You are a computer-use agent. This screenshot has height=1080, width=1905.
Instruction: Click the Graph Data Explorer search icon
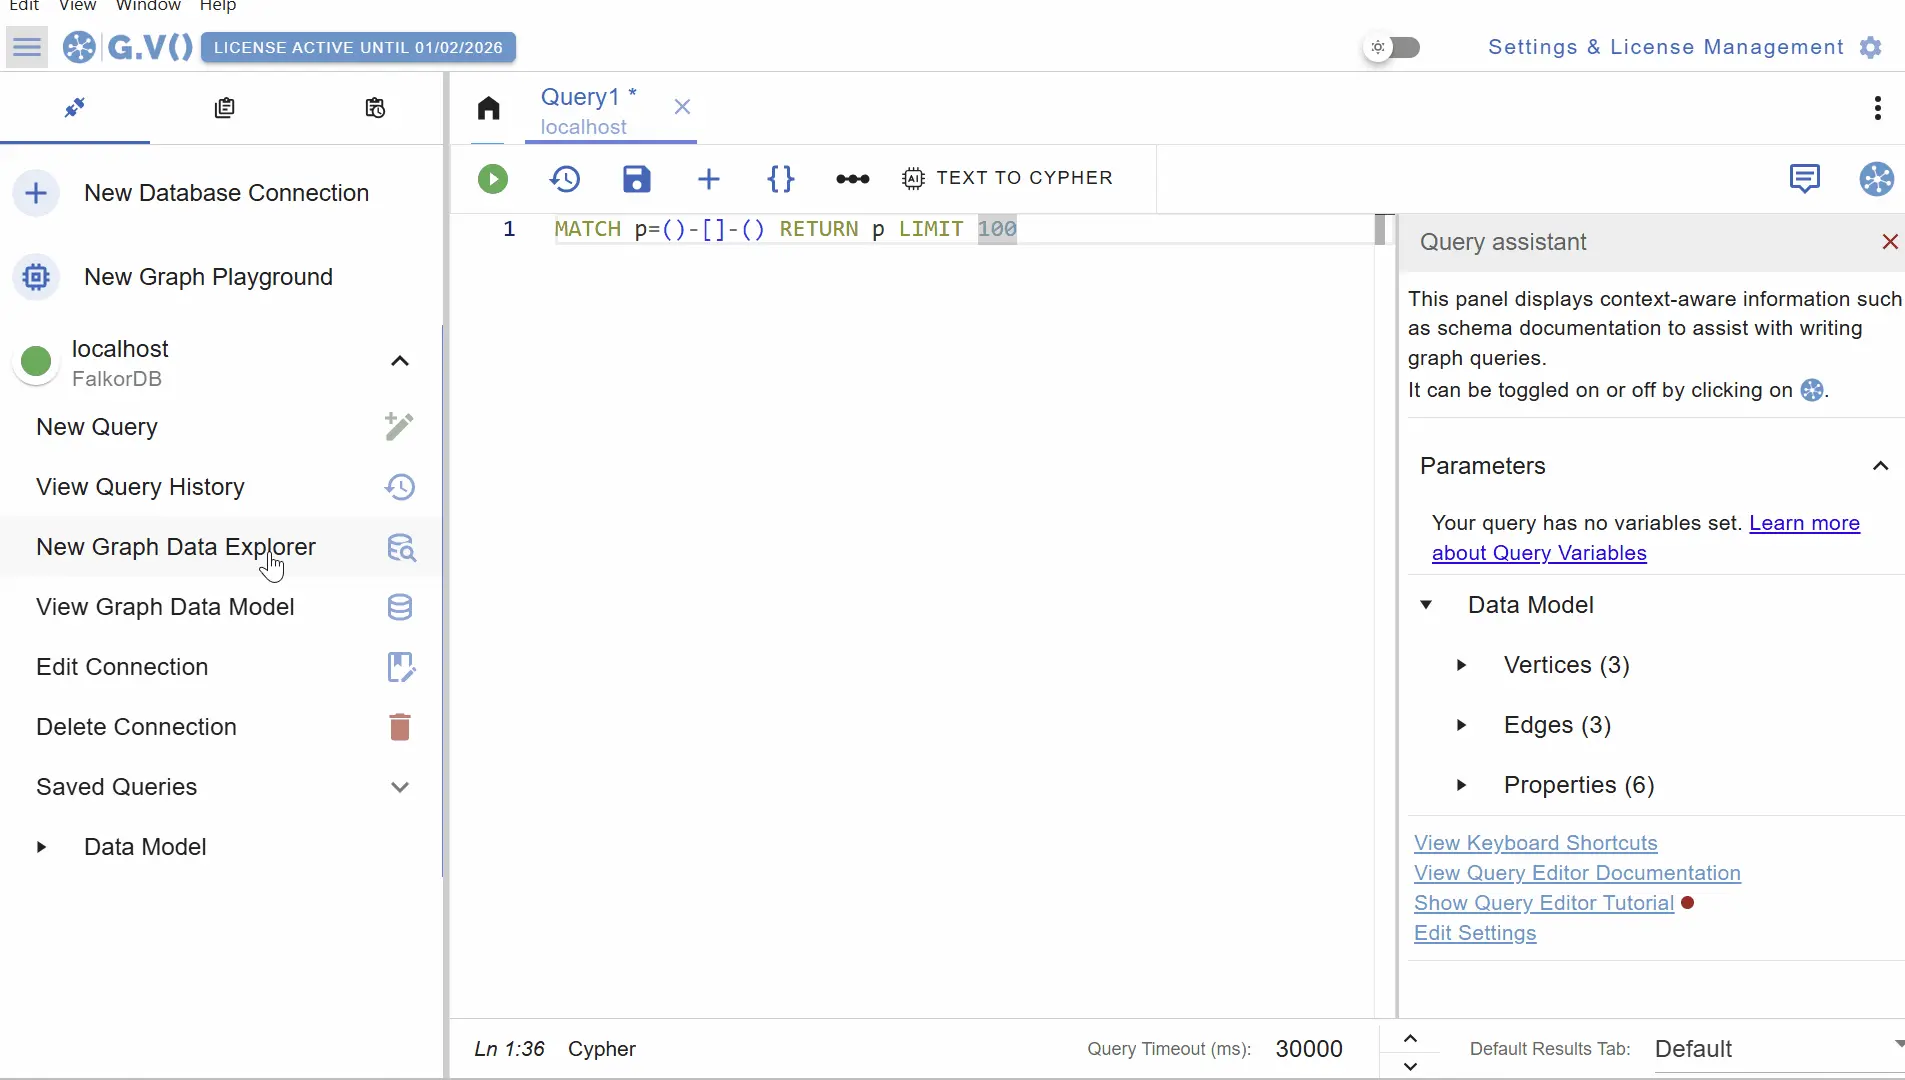click(400, 547)
